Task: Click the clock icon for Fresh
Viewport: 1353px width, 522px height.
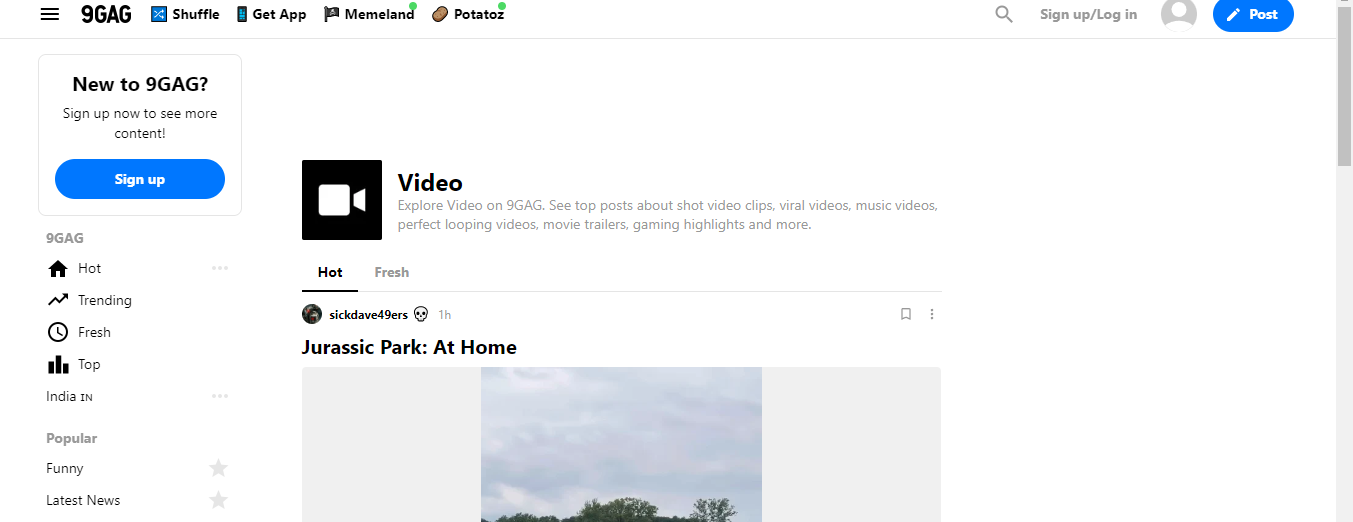Action: coord(58,332)
